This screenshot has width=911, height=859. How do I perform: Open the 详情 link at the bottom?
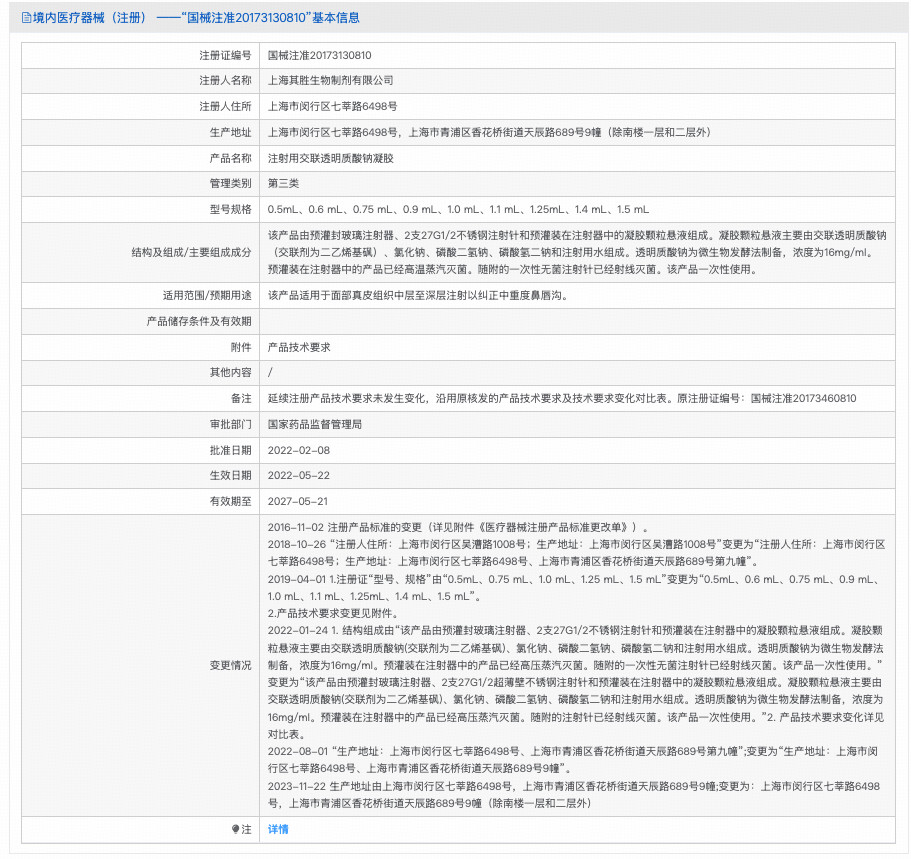coord(278,830)
